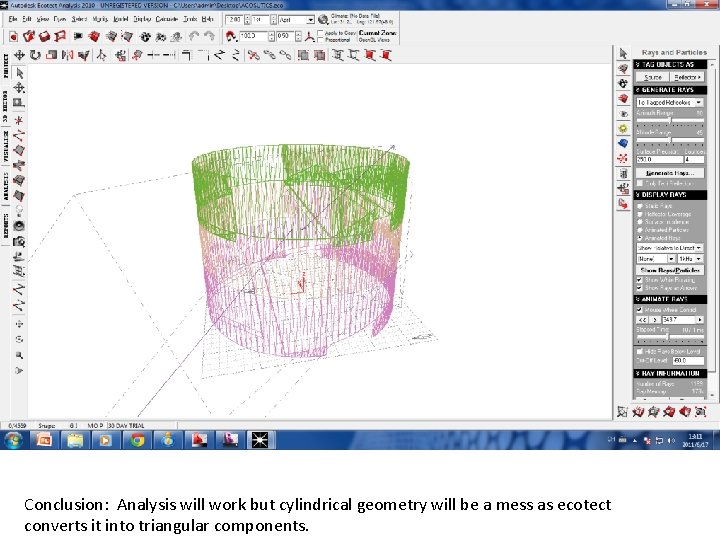720x540 pixels.
Task: Click the red speaker icon at panel bottom
Action: tap(685, 411)
